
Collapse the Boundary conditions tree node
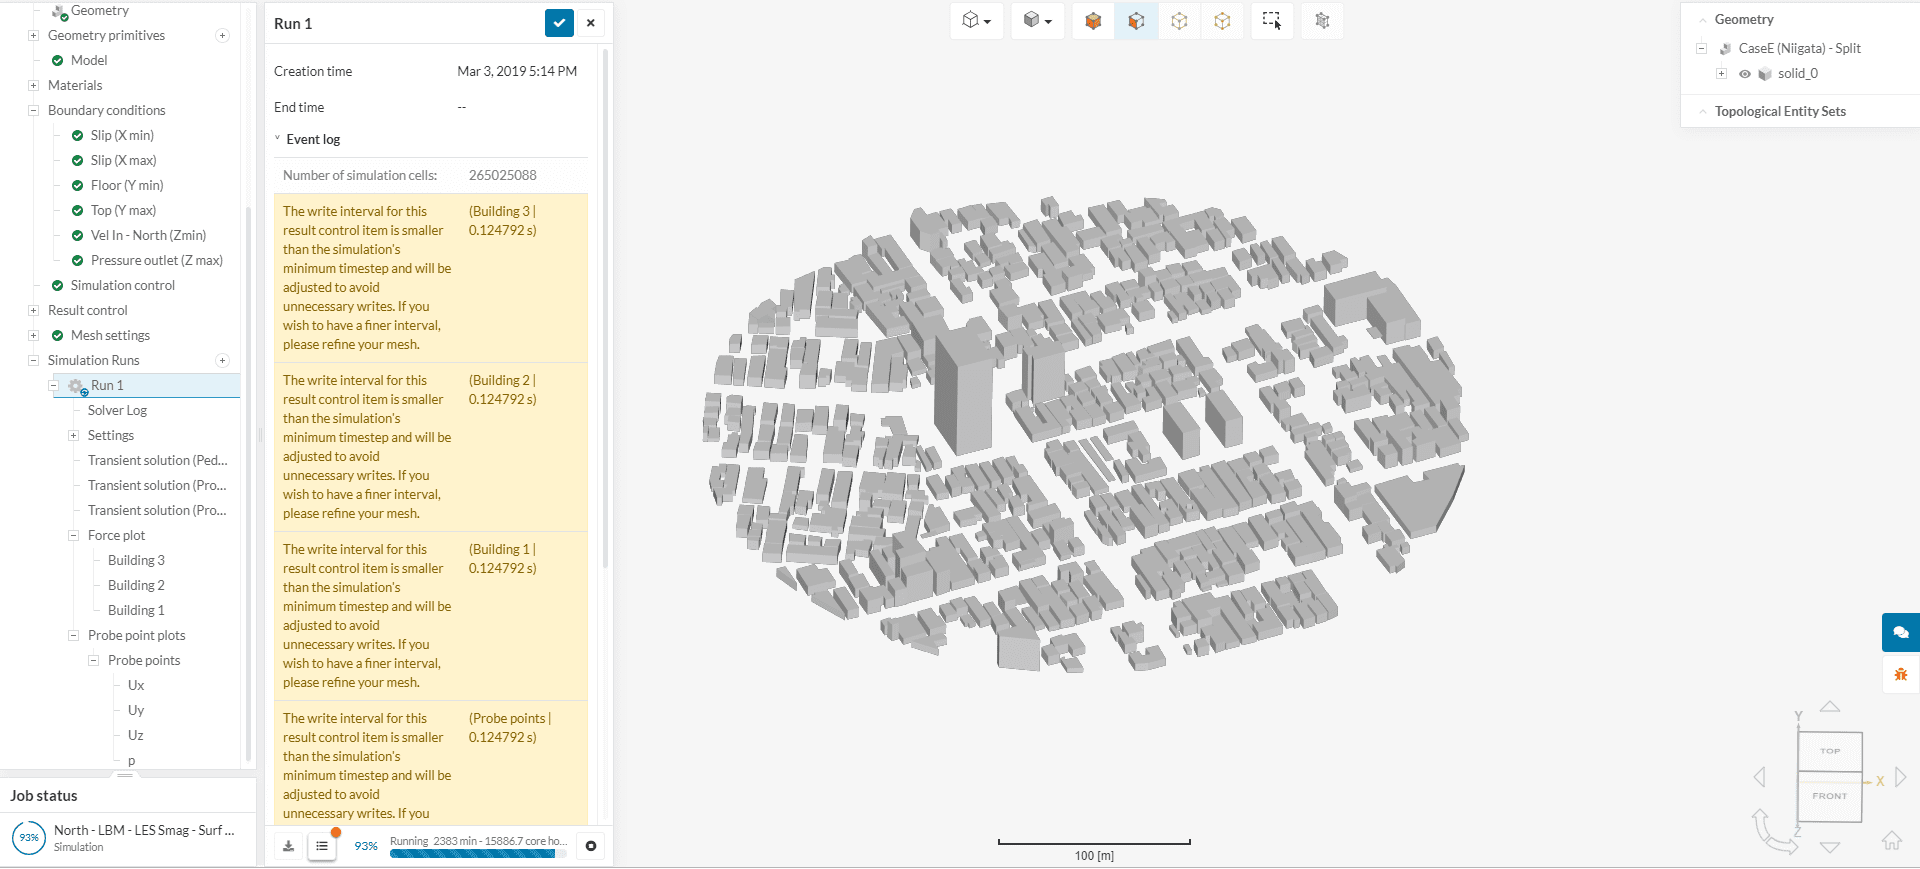(33, 110)
